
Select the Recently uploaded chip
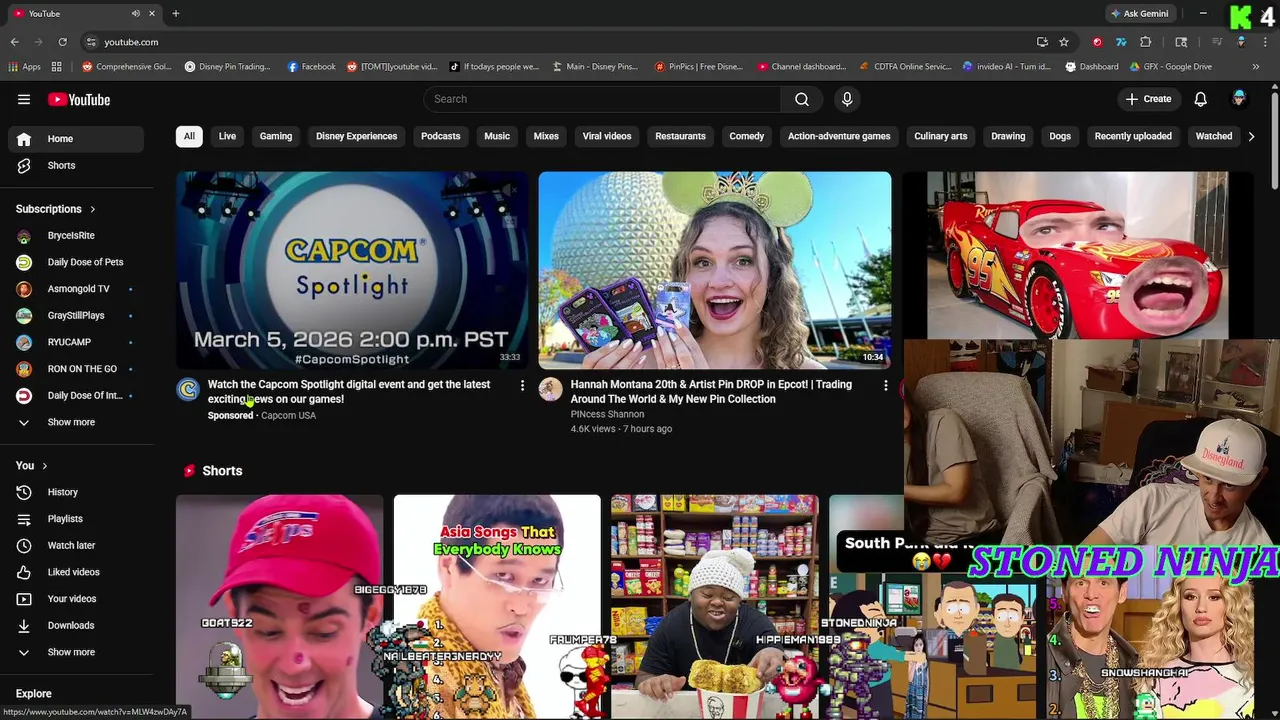(1133, 136)
